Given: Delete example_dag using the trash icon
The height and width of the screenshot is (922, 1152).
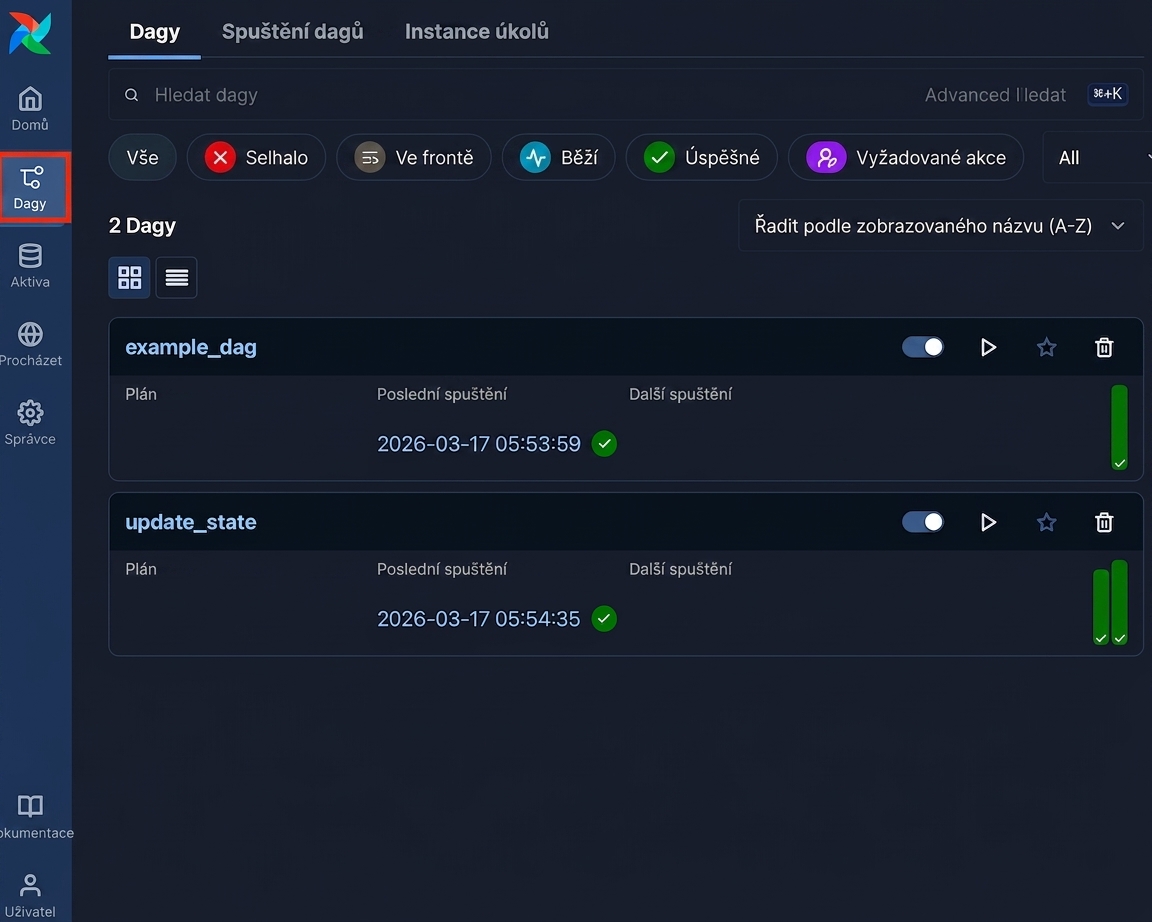Looking at the screenshot, I should [x=1104, y=347].
